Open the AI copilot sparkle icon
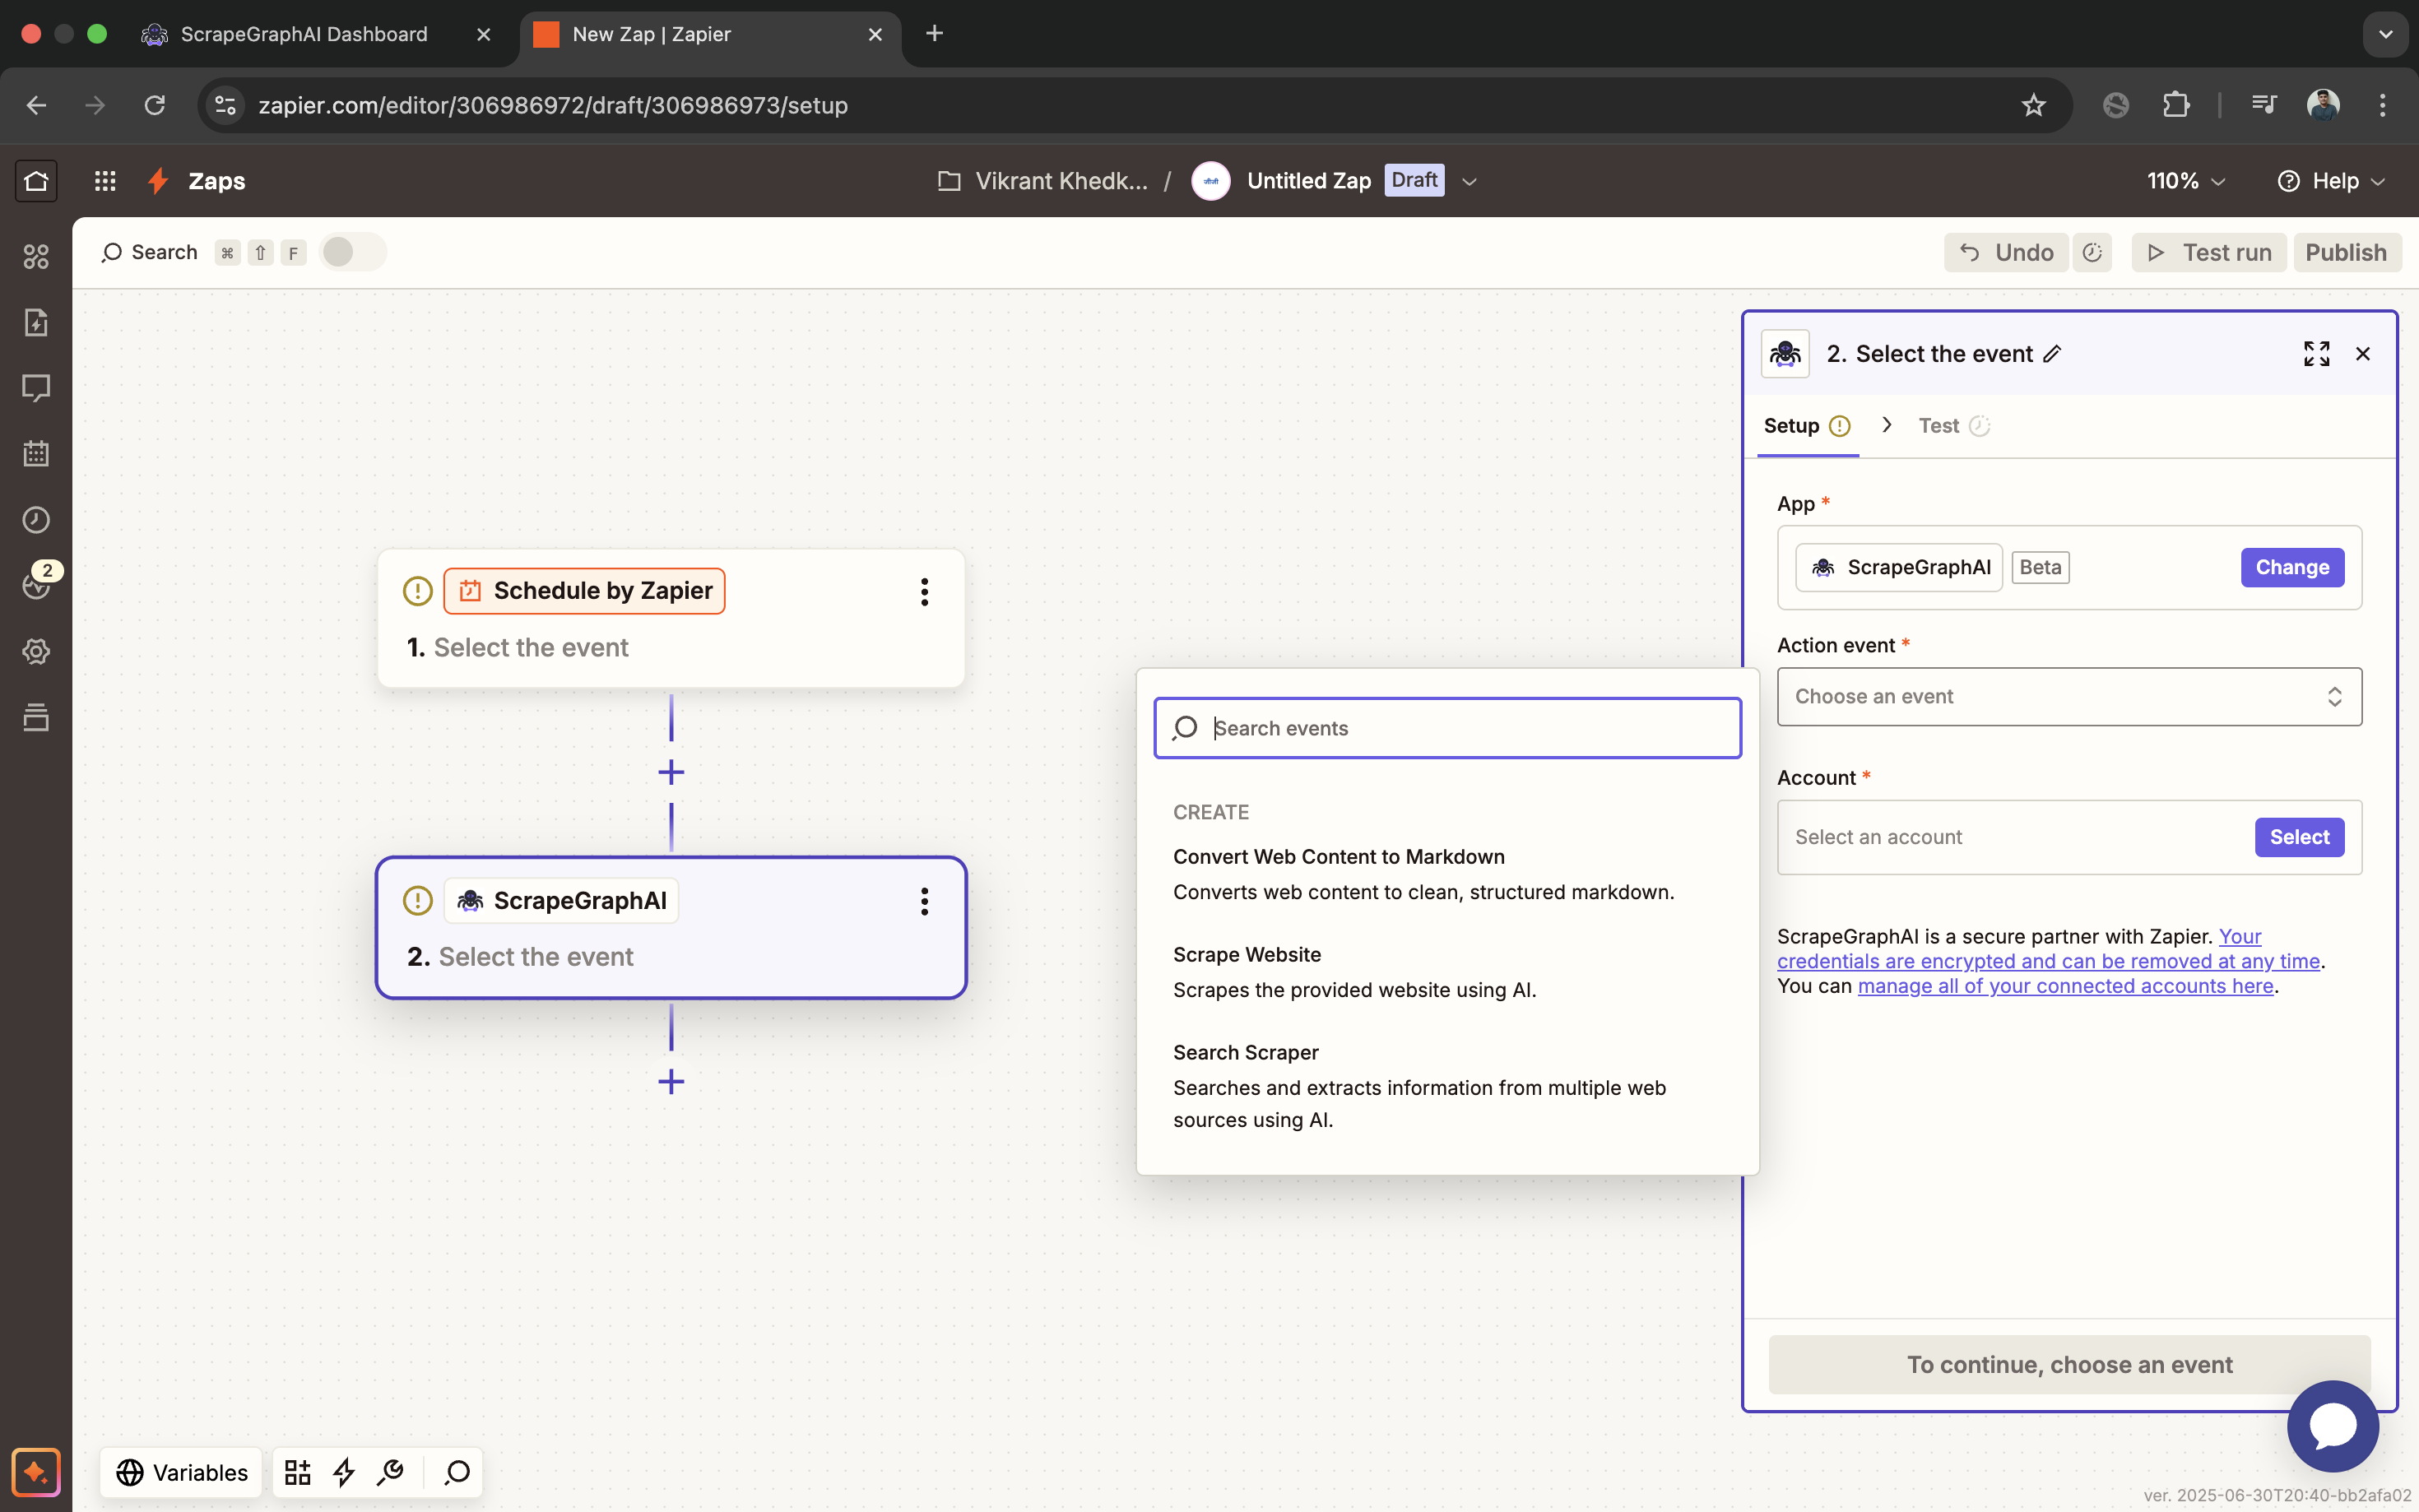Screen dimensions: 2419x1512 coord(36,1472)
